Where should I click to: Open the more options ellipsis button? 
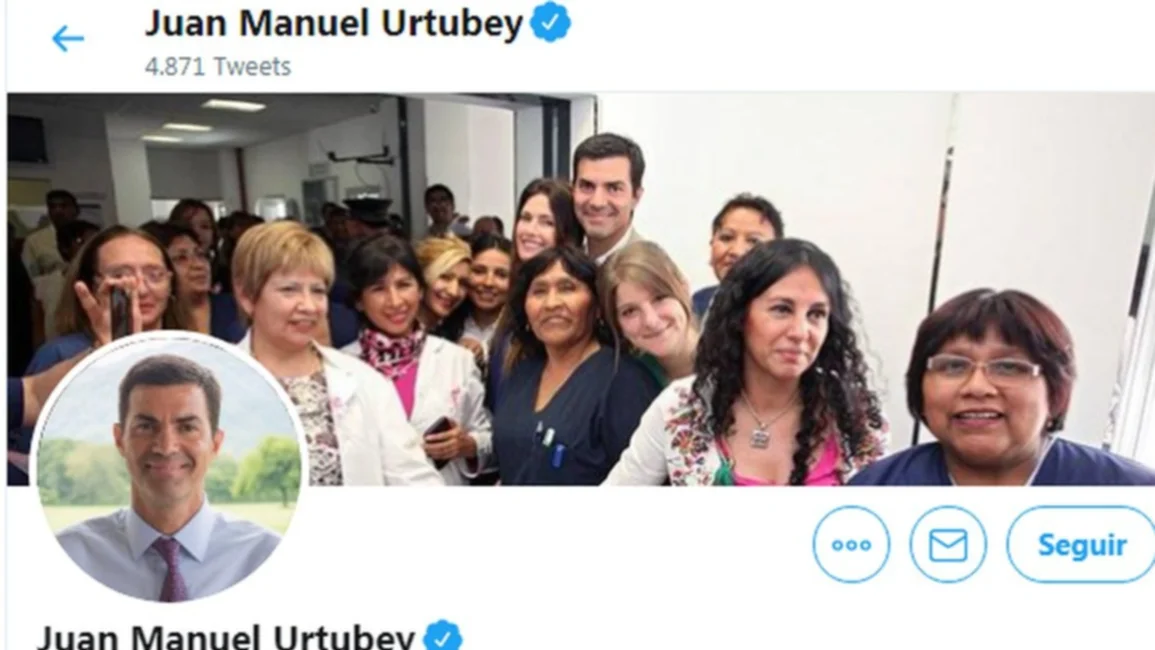tap(851, 545)
